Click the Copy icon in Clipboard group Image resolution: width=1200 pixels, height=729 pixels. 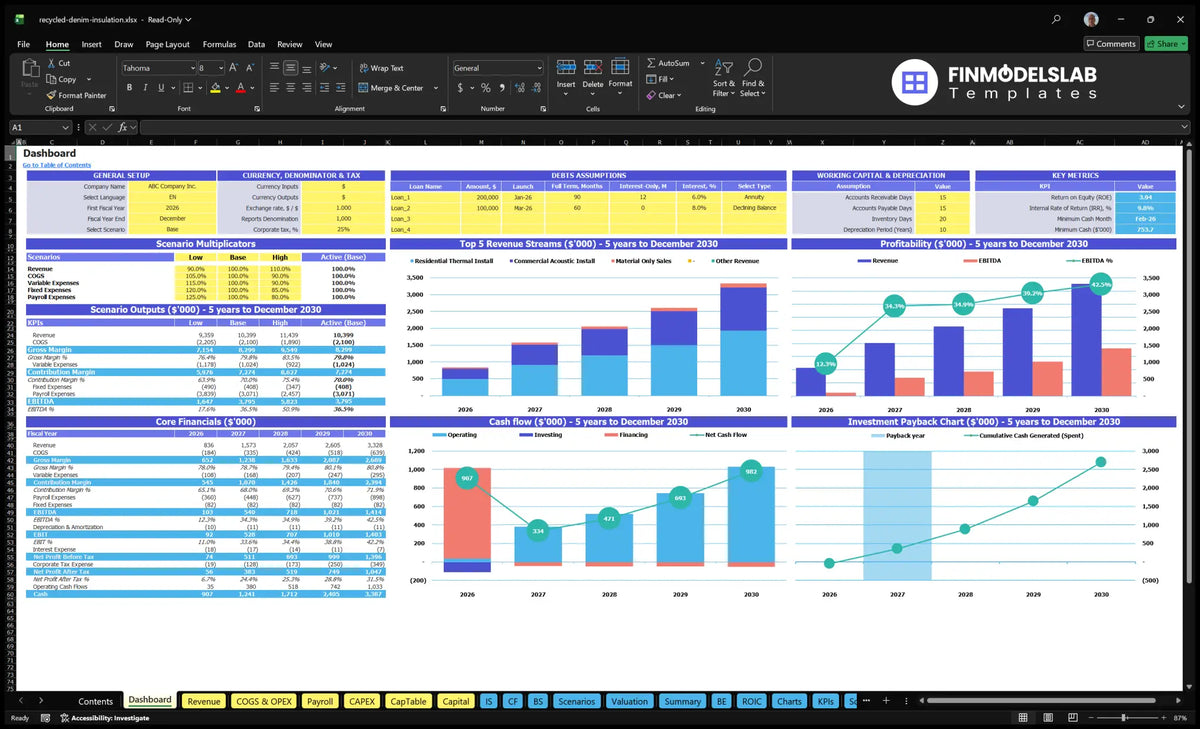[x=50, y=79]
